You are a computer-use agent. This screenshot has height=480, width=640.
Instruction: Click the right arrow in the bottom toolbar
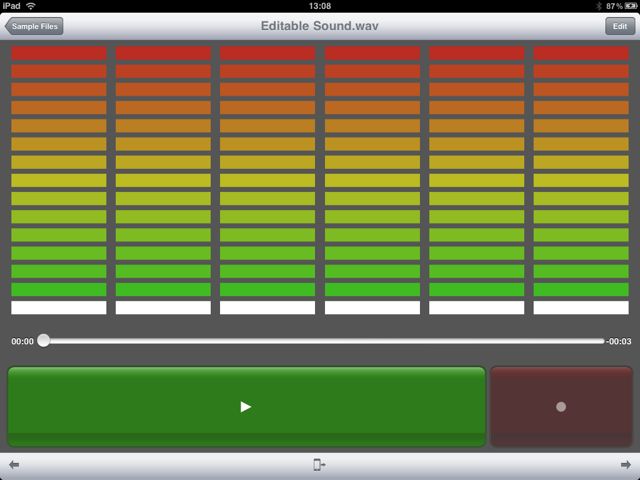625,464
